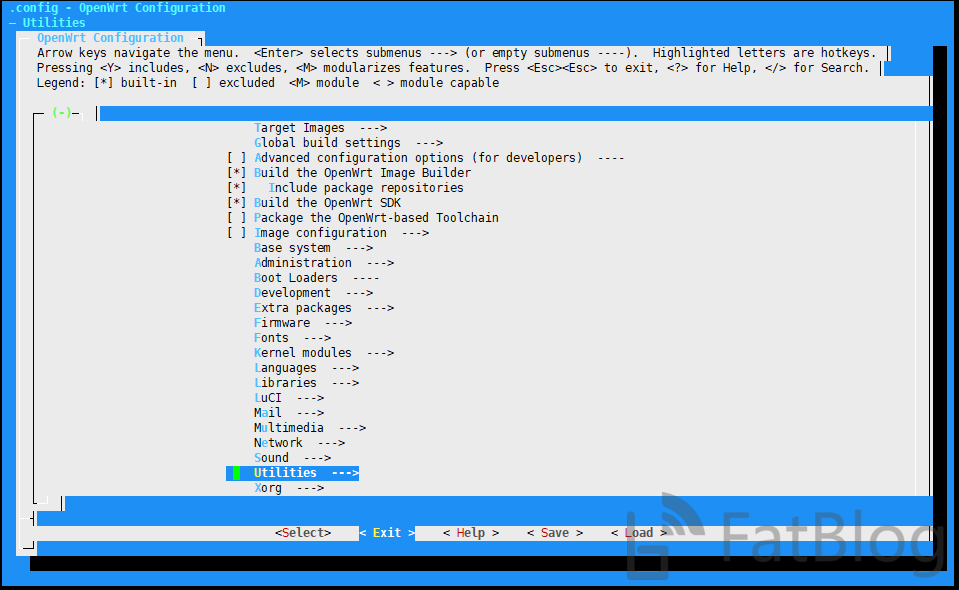This screenshot has width=959, height=590.
Task: Click the Select button
Action: click(303, 533)
